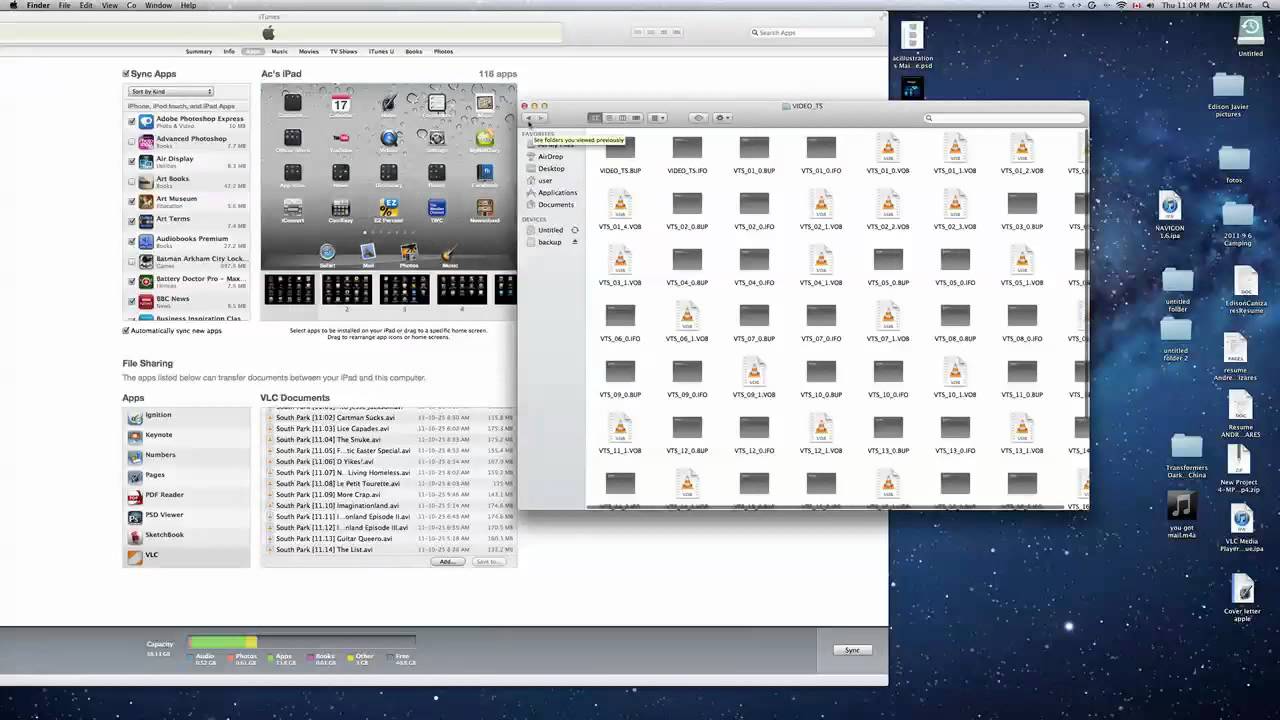Image resolution: width=1280 pixels, height=720 pixels.
Task: Open the Finder arrange-by dropdown
Action: 658,118
